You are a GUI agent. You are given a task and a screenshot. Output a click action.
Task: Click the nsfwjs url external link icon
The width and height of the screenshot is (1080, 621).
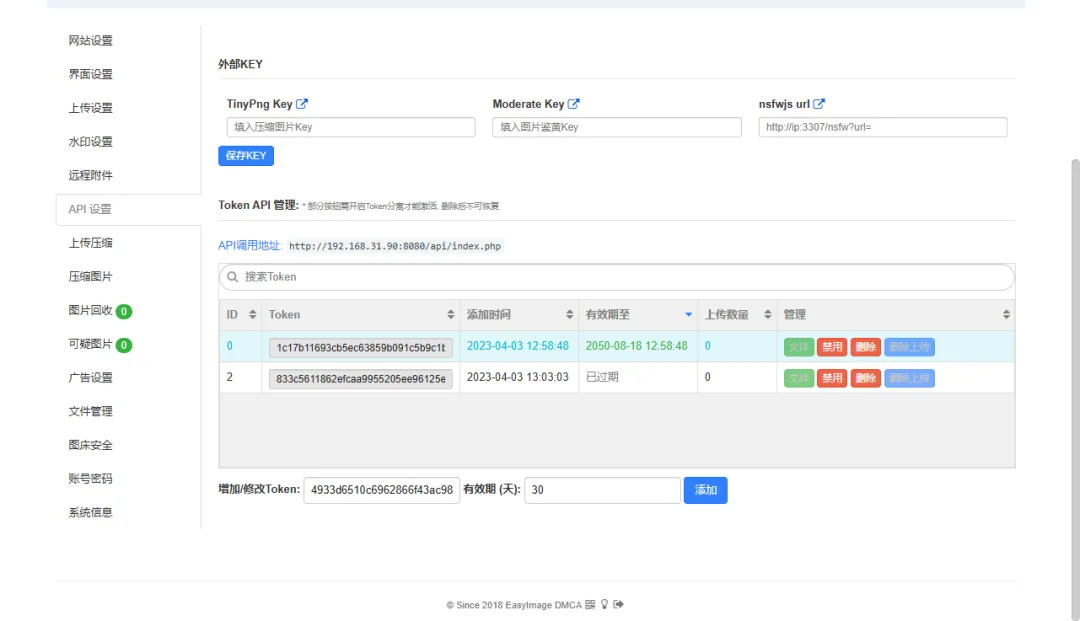tap(819, 104)
